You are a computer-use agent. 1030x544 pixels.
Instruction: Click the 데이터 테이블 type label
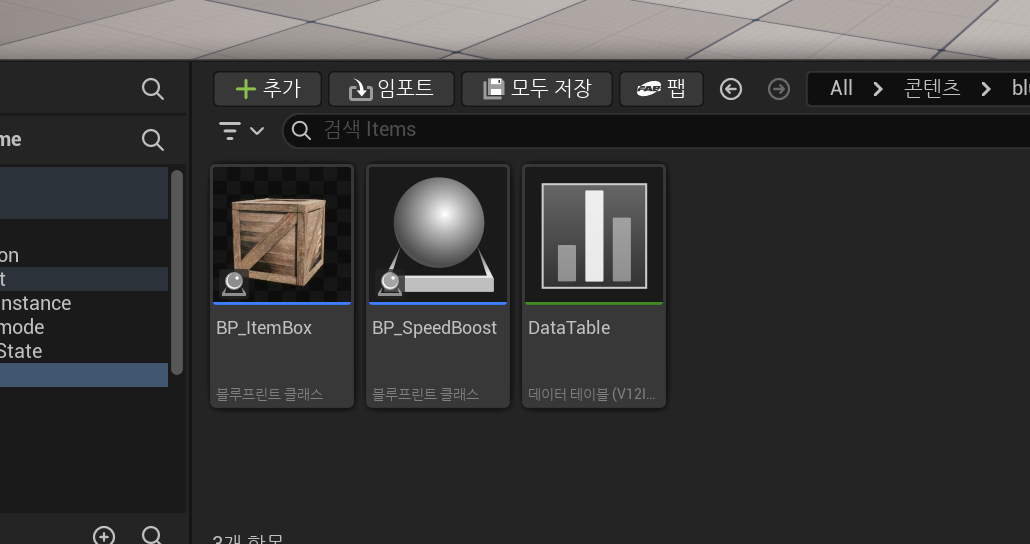coord(592,394)
